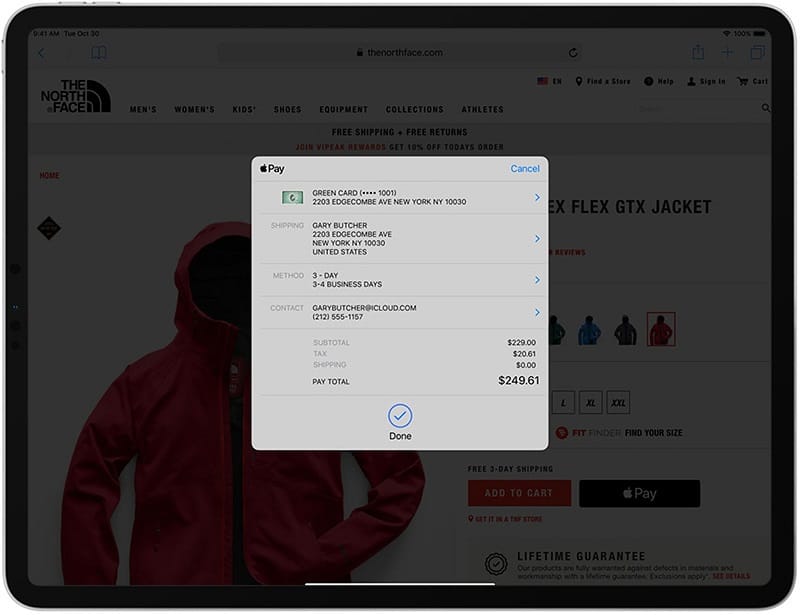800x615 pixels.
Task: Select size XXL option
Action: [x=618, y=402]
